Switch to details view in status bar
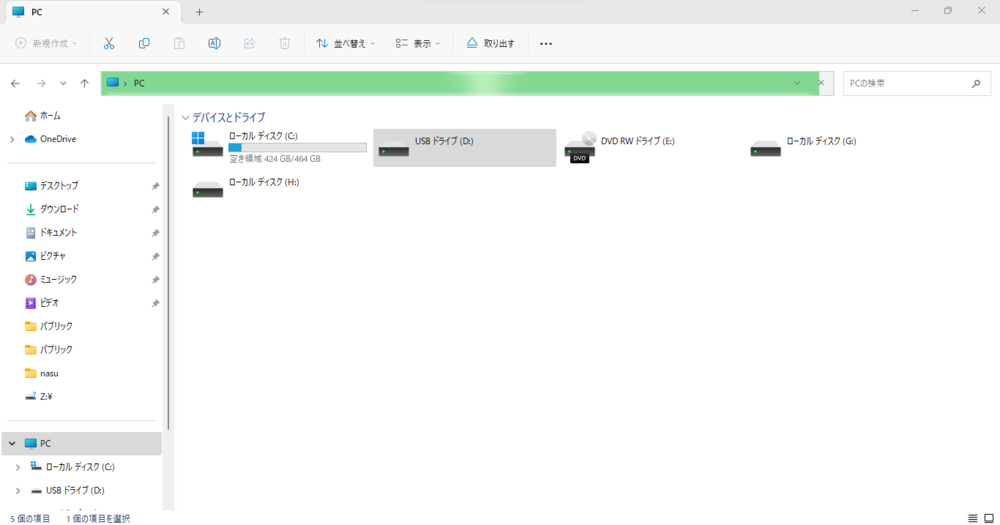This screenshot has height=525, width=1000. pos(973,518)
